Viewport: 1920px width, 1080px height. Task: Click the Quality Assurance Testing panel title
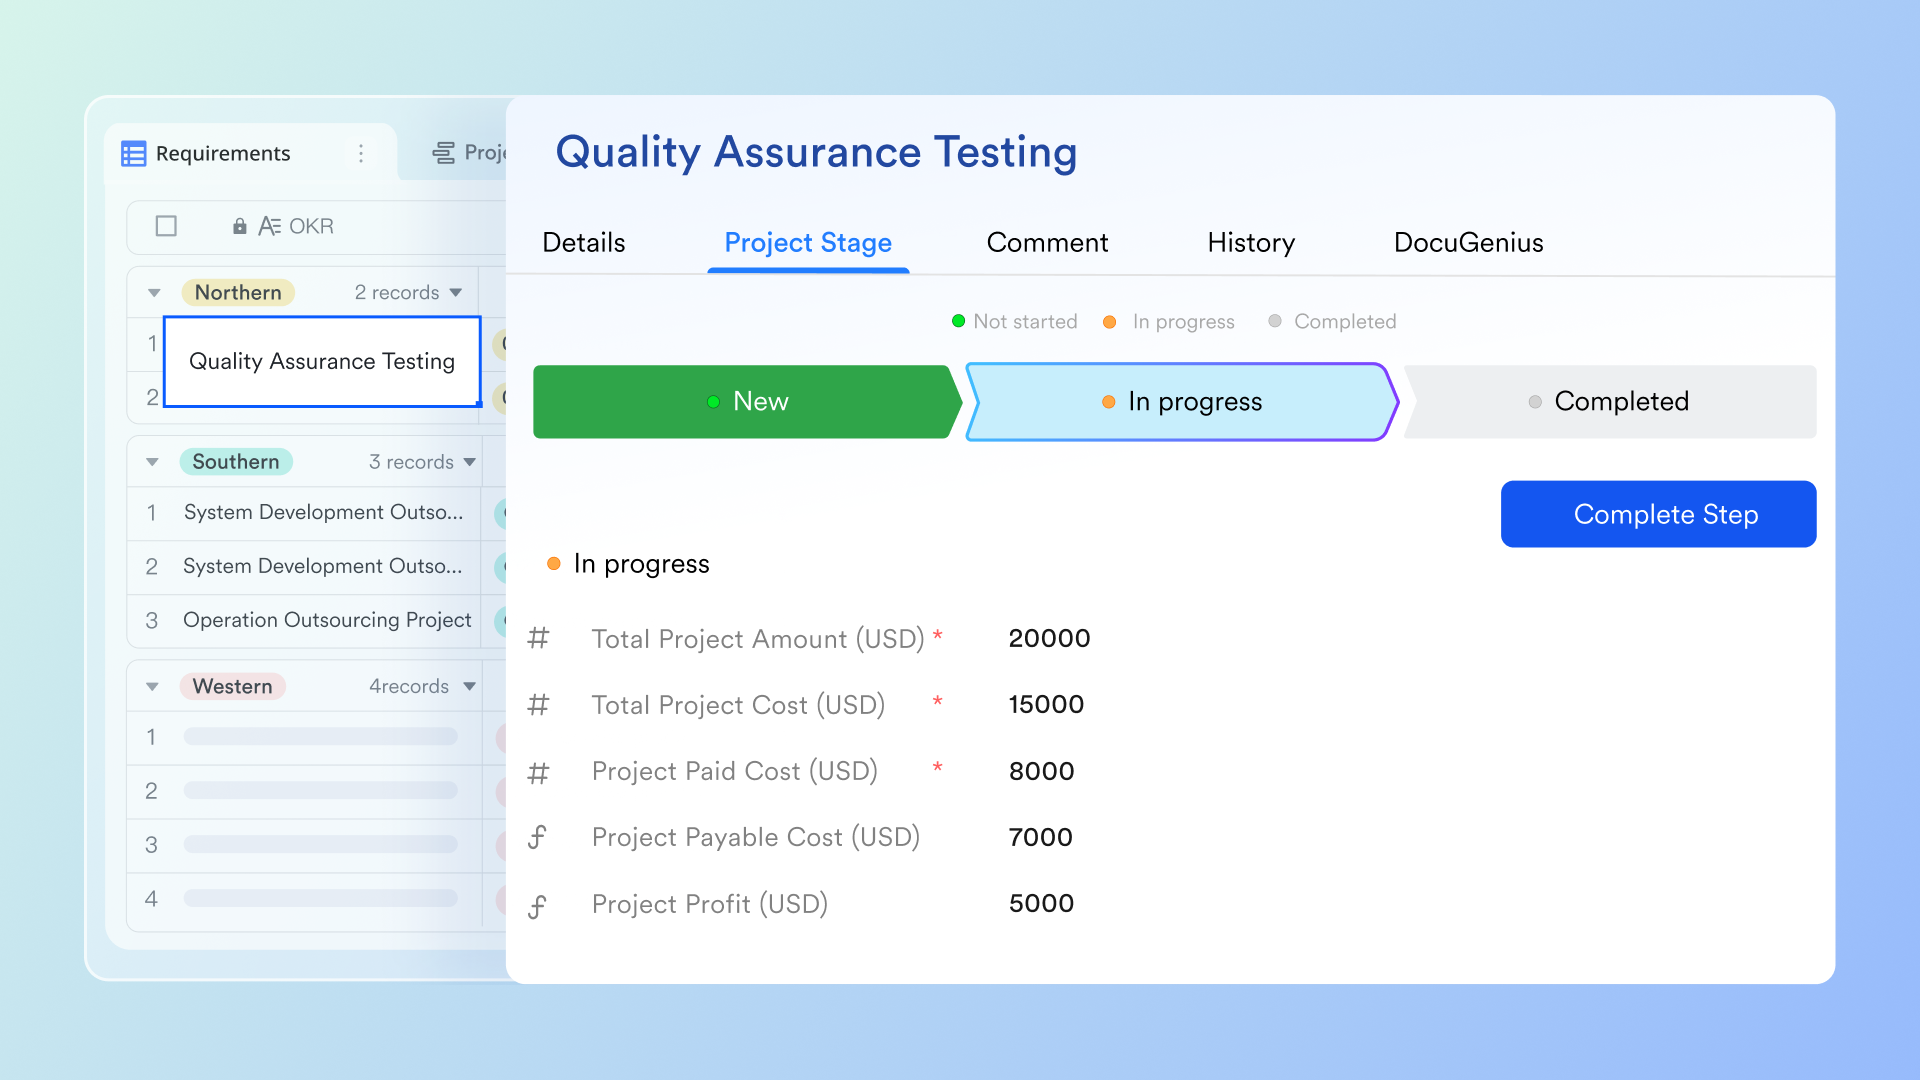(816, 153)
